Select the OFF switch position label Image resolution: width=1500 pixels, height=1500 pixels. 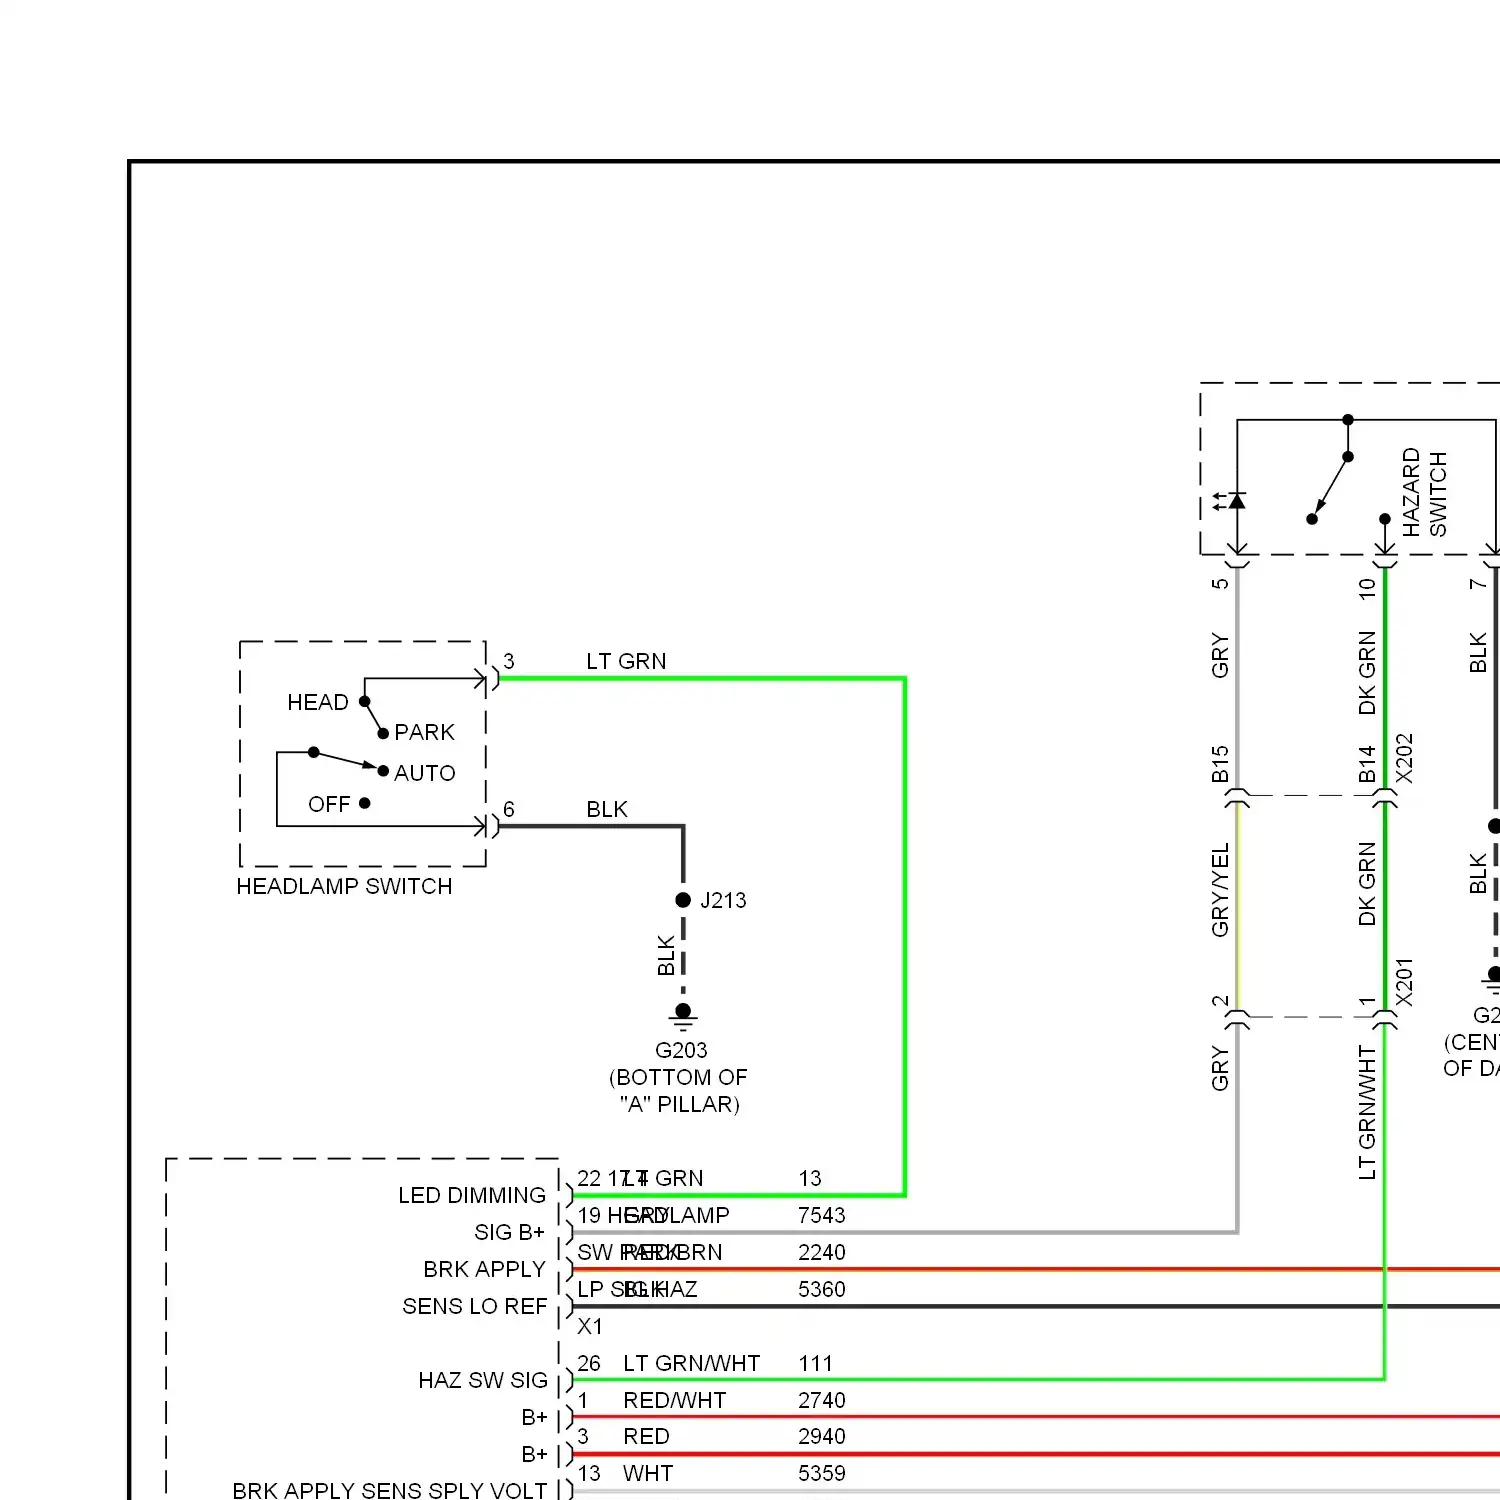point(329,804)
